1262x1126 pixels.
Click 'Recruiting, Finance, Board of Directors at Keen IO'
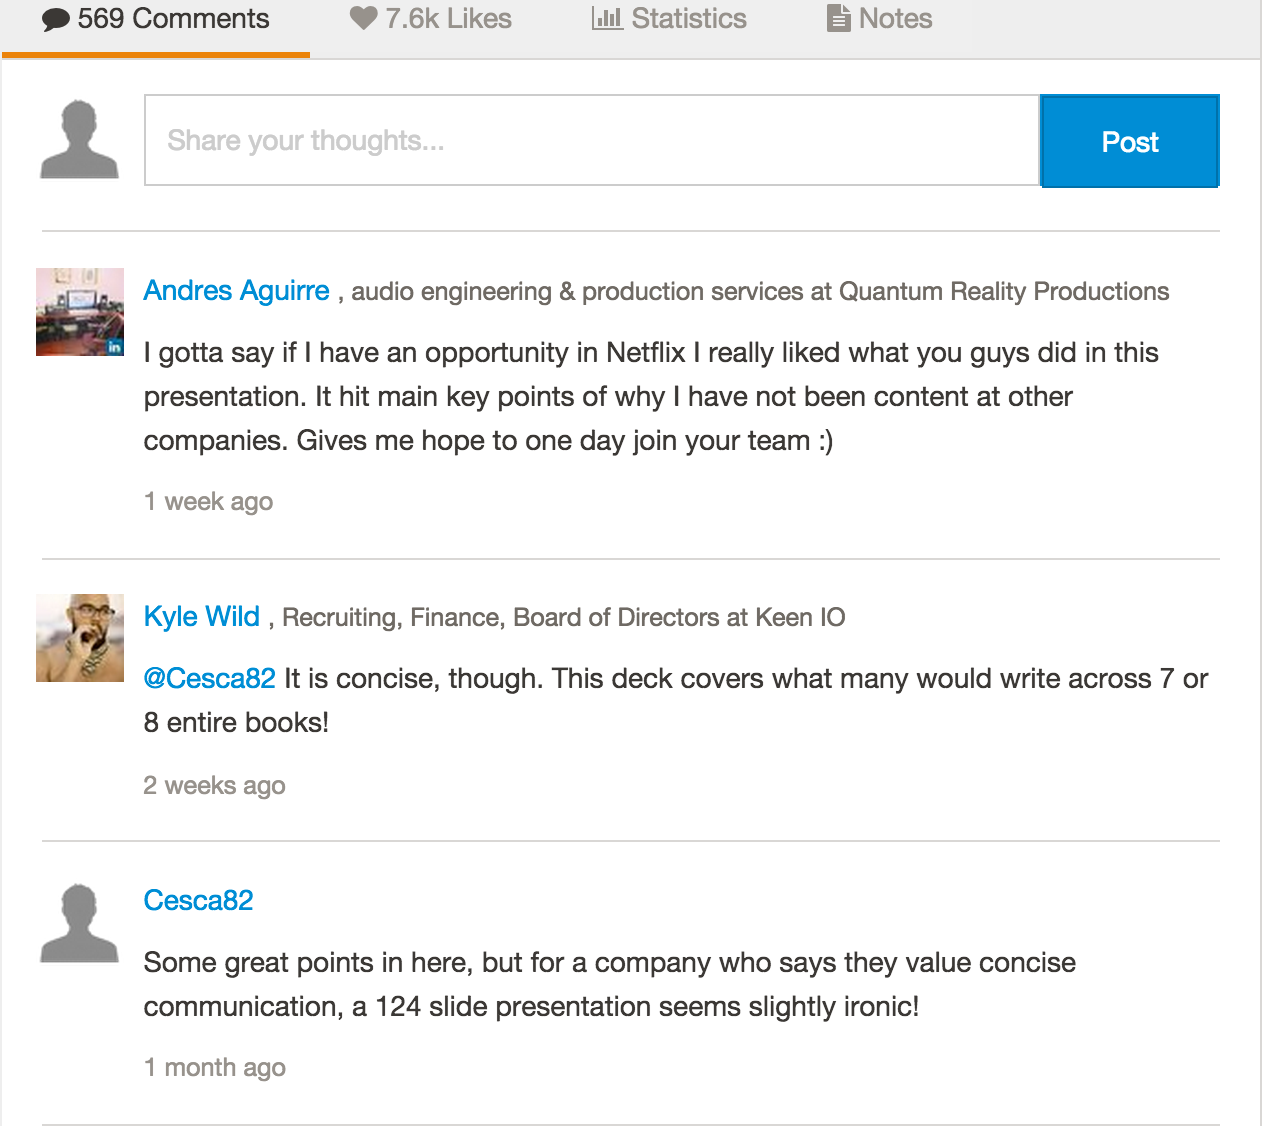coord(564,617)
